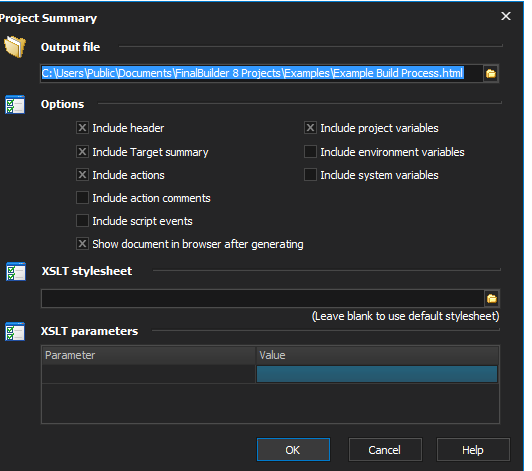Click the output file path field
This screenshot has height=471, width=532.
(x=261, y=73)
